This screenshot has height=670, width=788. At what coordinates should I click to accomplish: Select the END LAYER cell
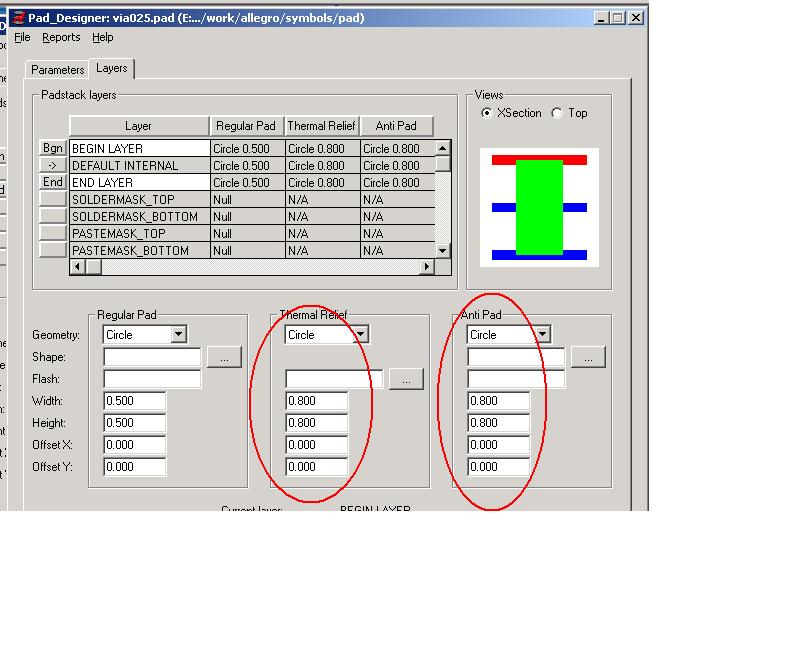coord(140,182)
